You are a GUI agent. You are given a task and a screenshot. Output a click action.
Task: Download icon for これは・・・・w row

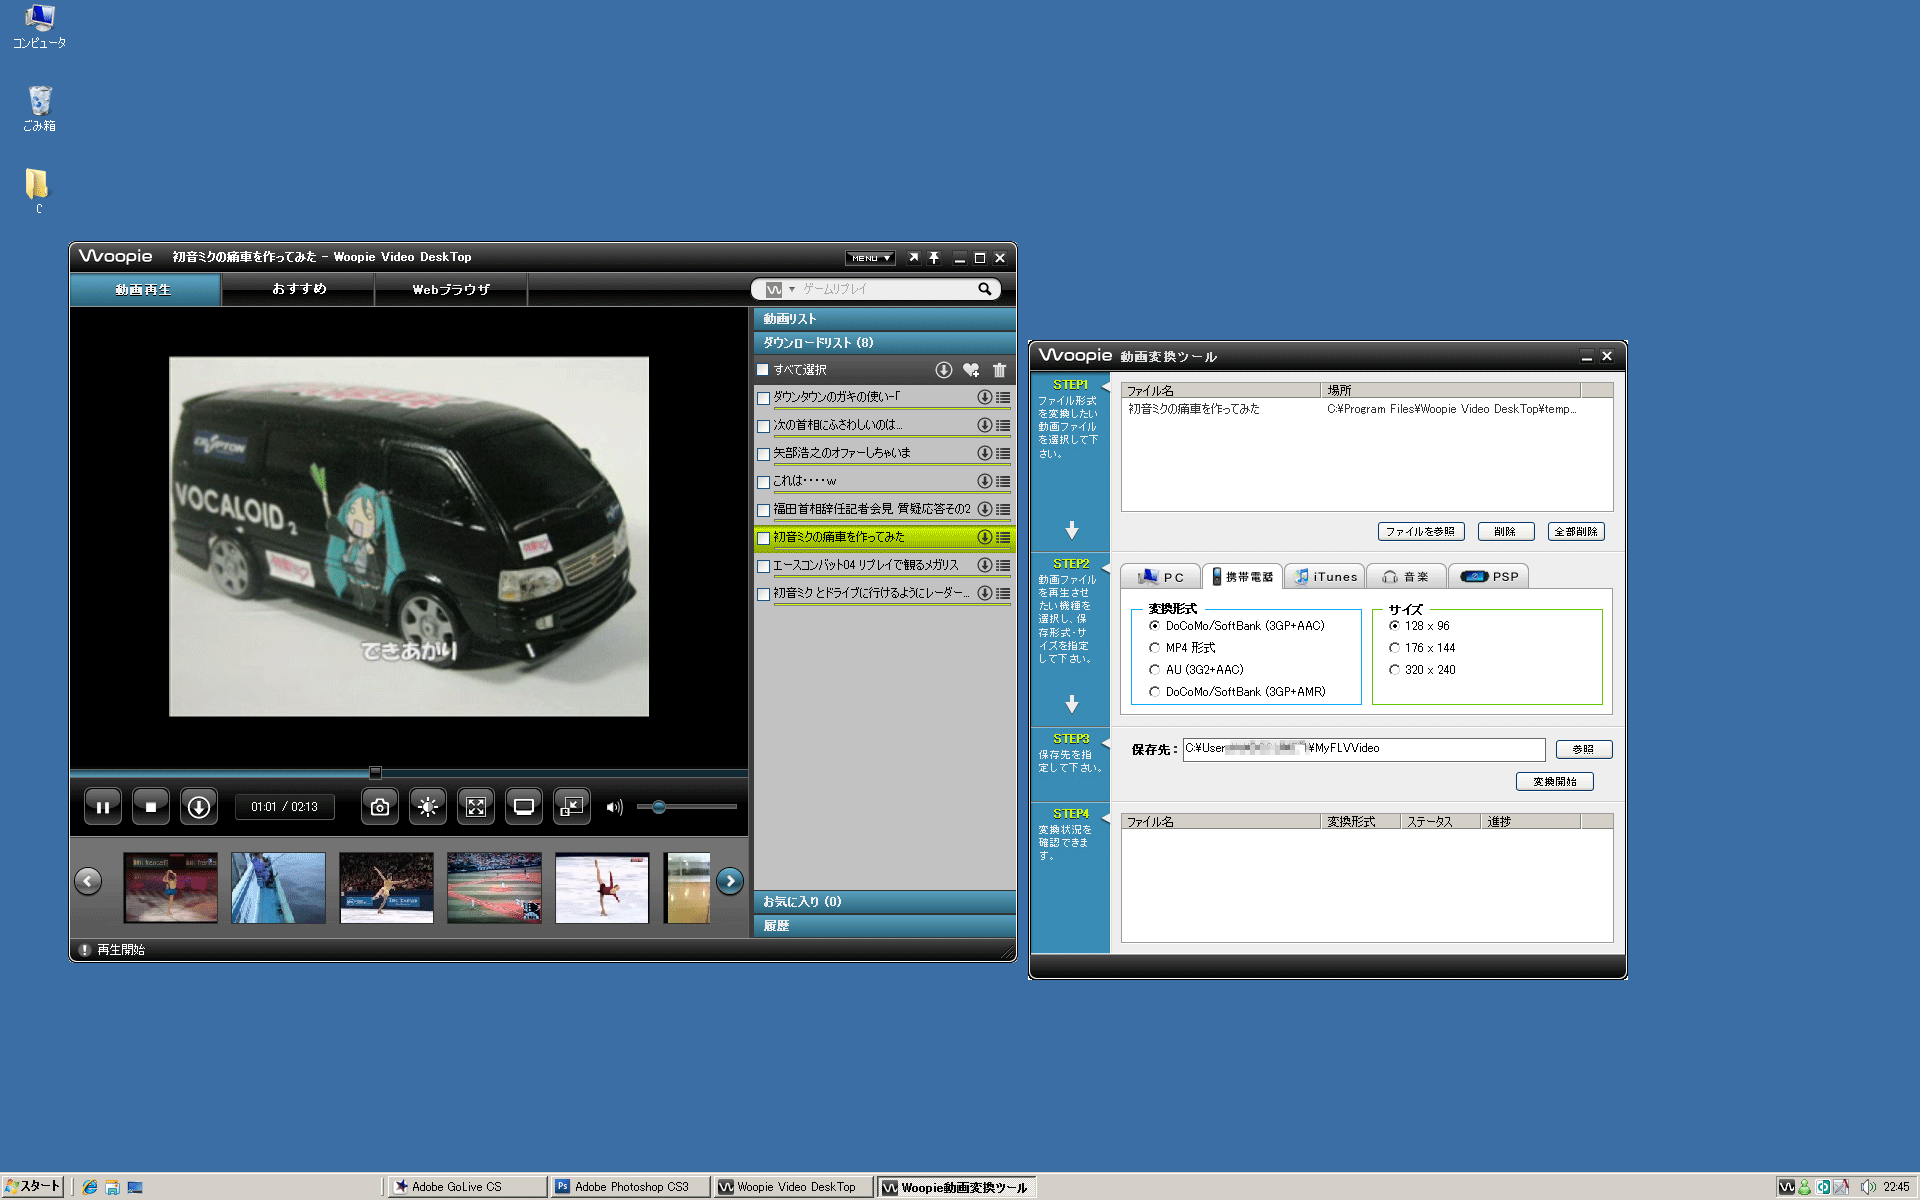pyautogui.click(x=984, y=481)
